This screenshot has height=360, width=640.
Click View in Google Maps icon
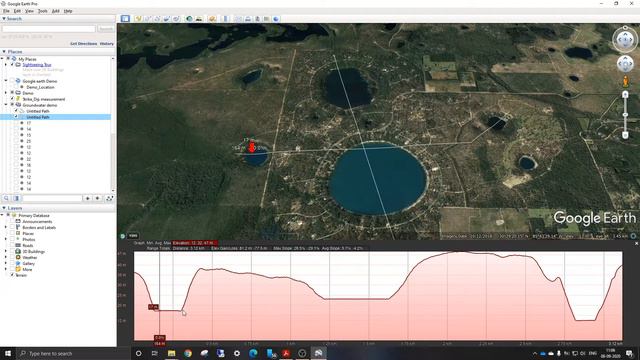click(267, 19)
